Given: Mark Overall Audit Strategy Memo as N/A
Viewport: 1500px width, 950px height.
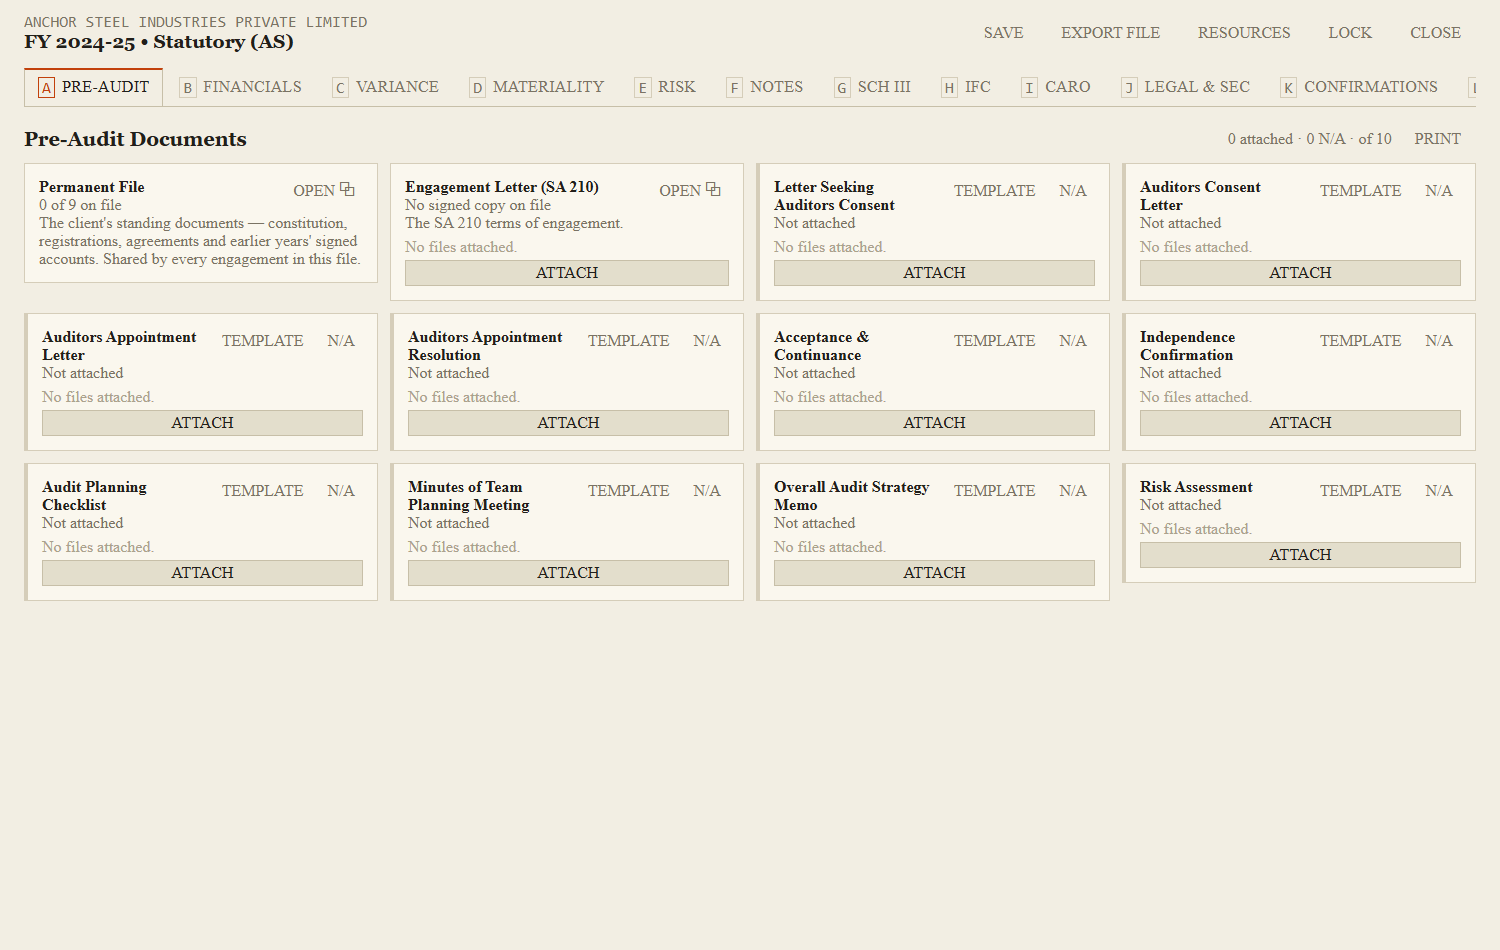Looking at the screenshot, I should tap(1073, 491).
